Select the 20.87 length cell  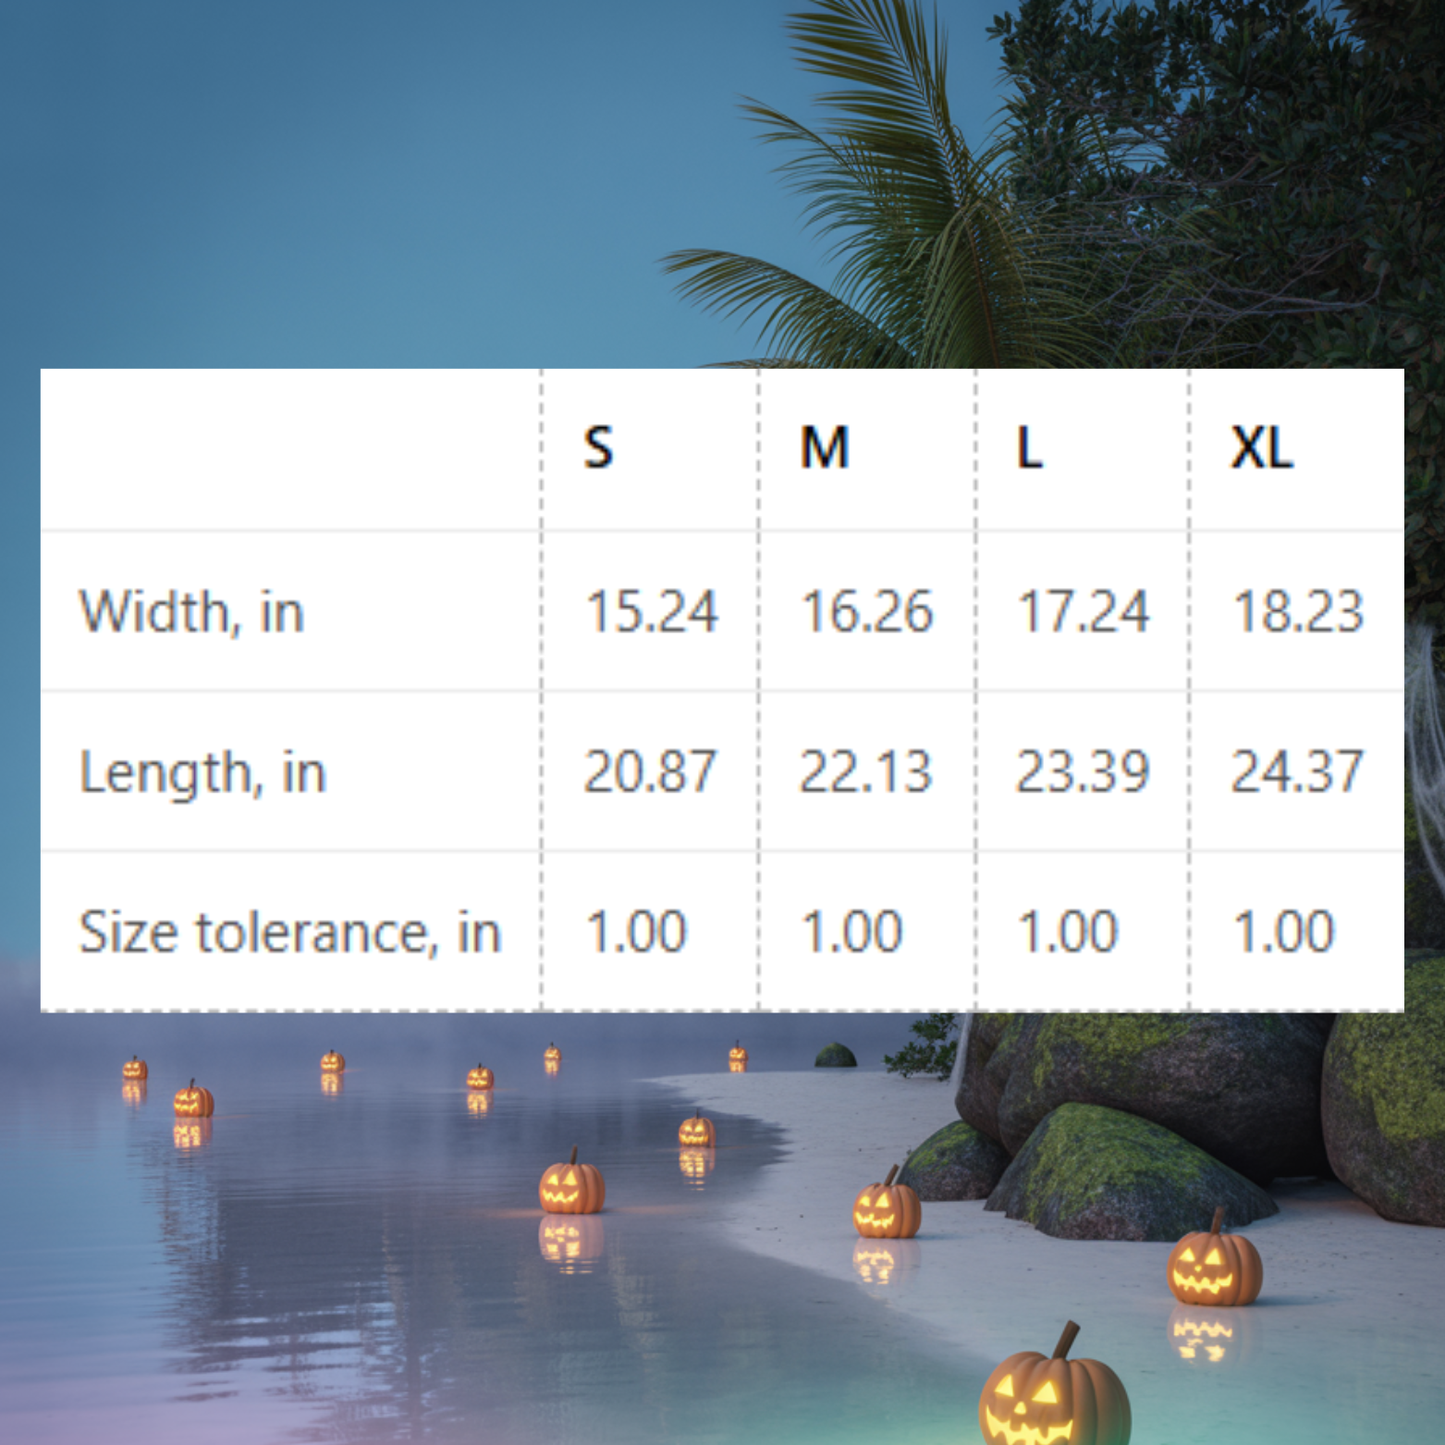[x=650, y=772]
